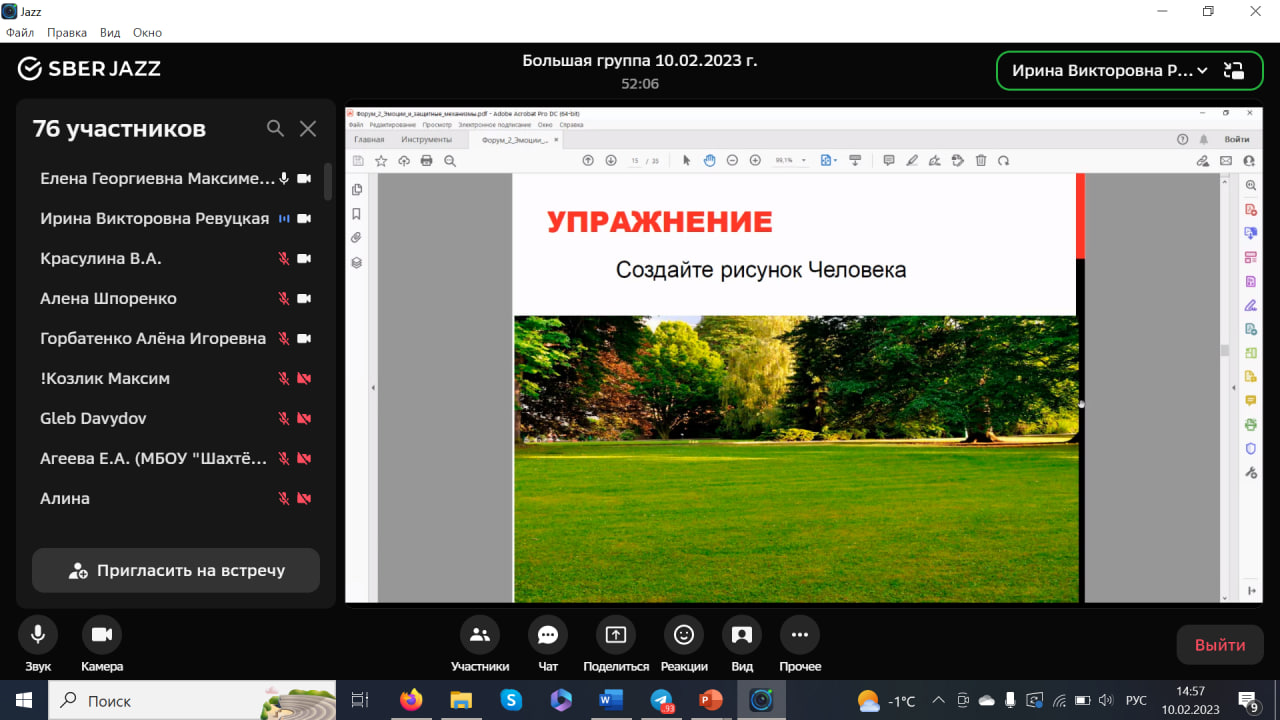The image size is (1280, 720).
Task: Click camera icon for Елена Георгиевна Максиме...
Action: coord(304,178)
